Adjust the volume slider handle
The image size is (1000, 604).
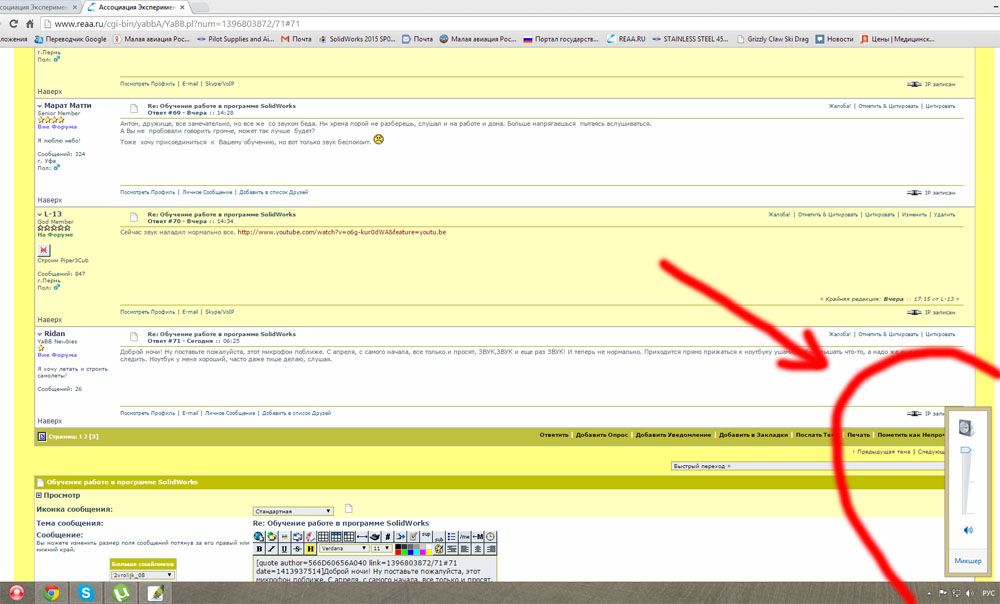966,450
